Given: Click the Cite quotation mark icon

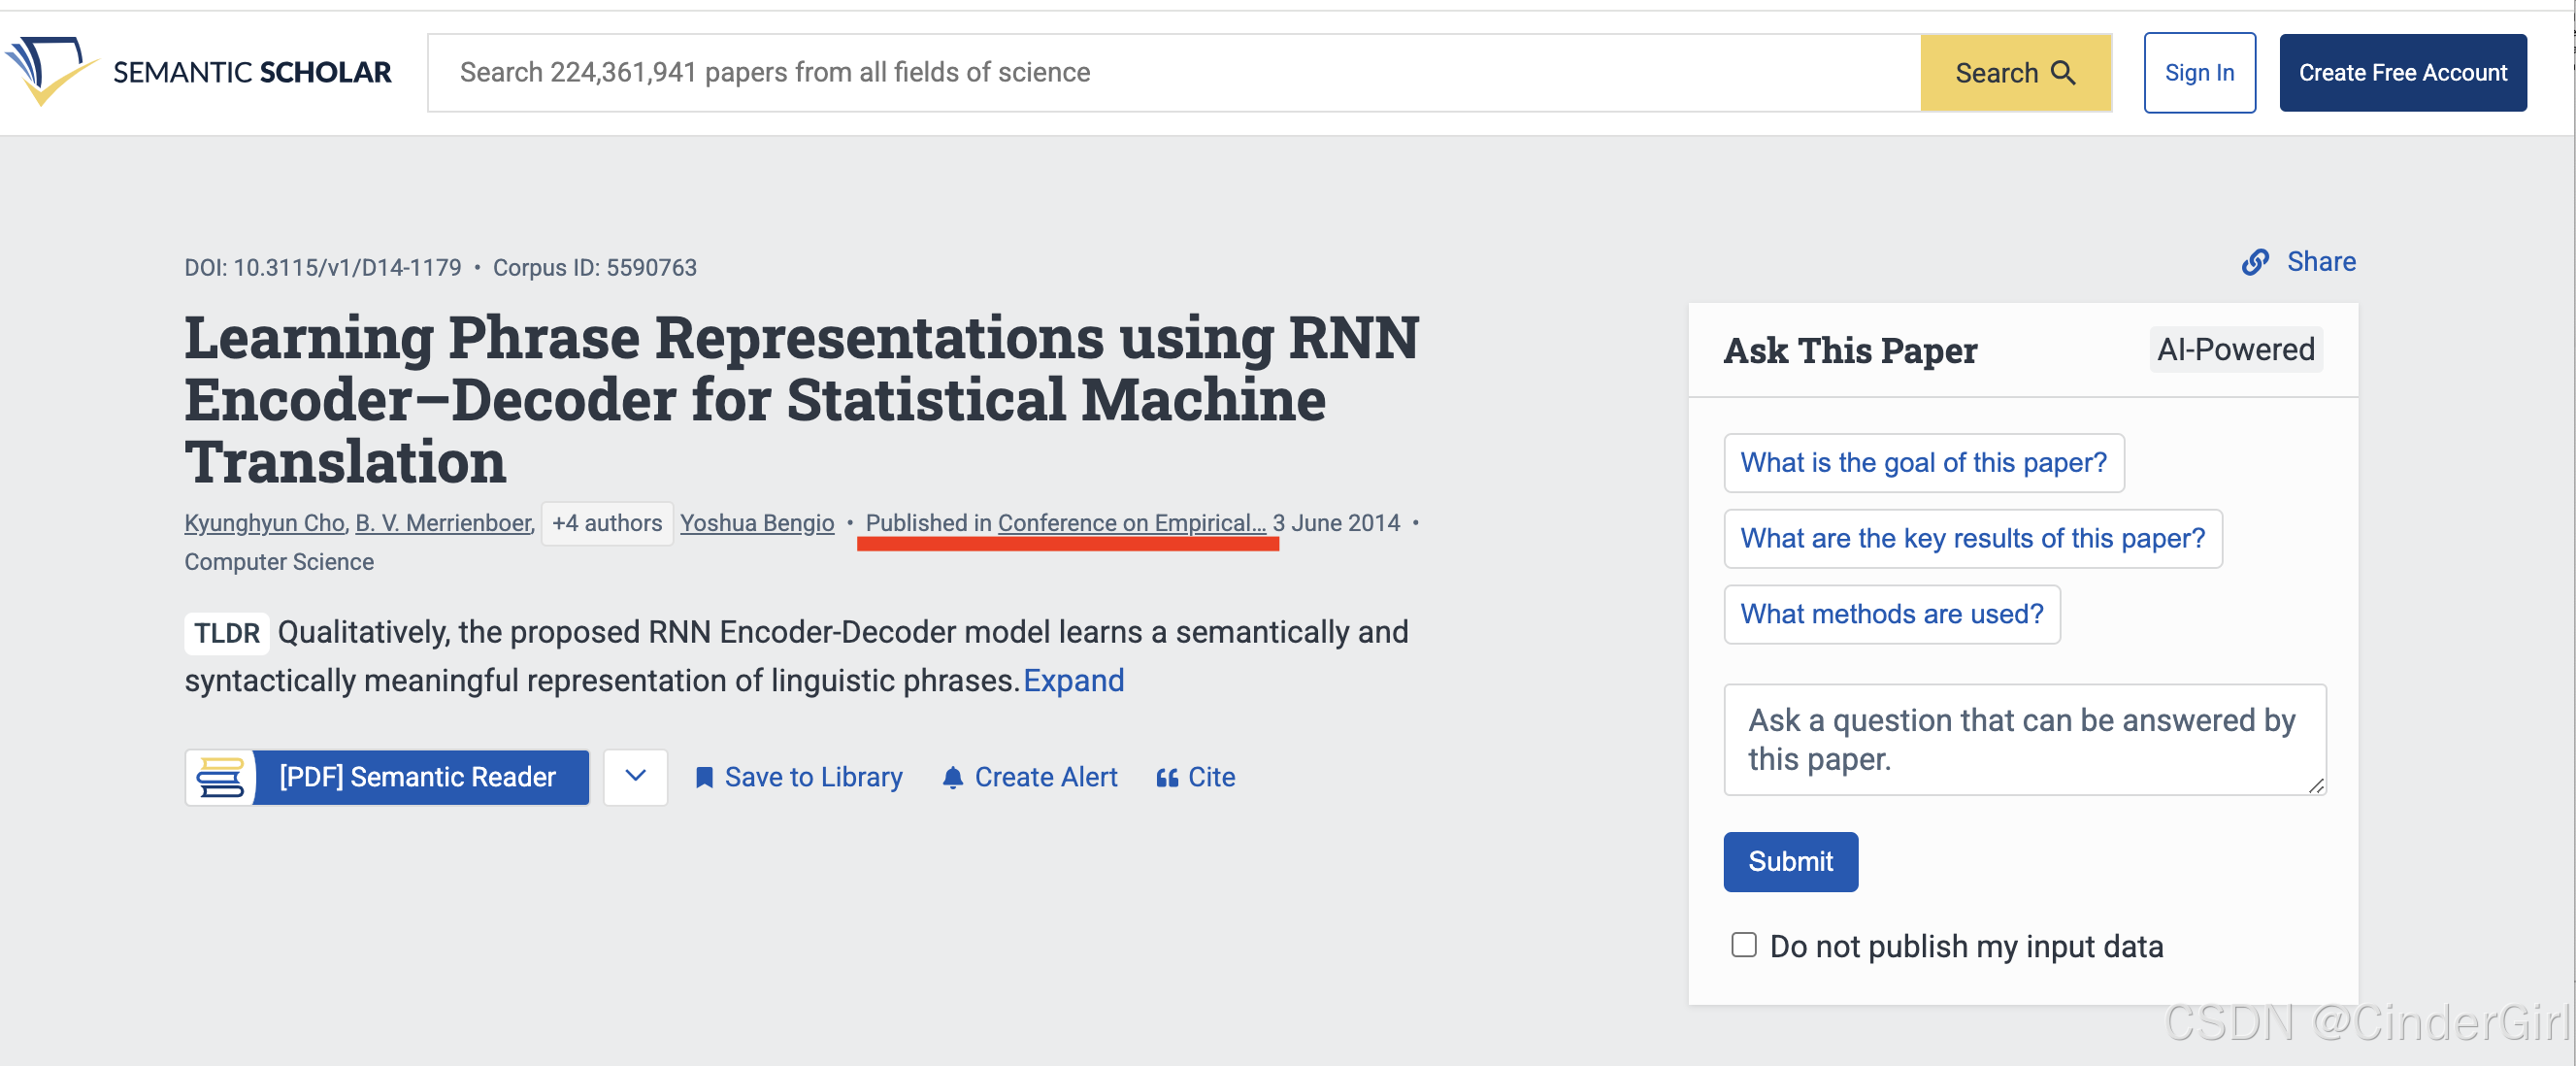Looking at the screenshot, I should tap(1166, 777).
